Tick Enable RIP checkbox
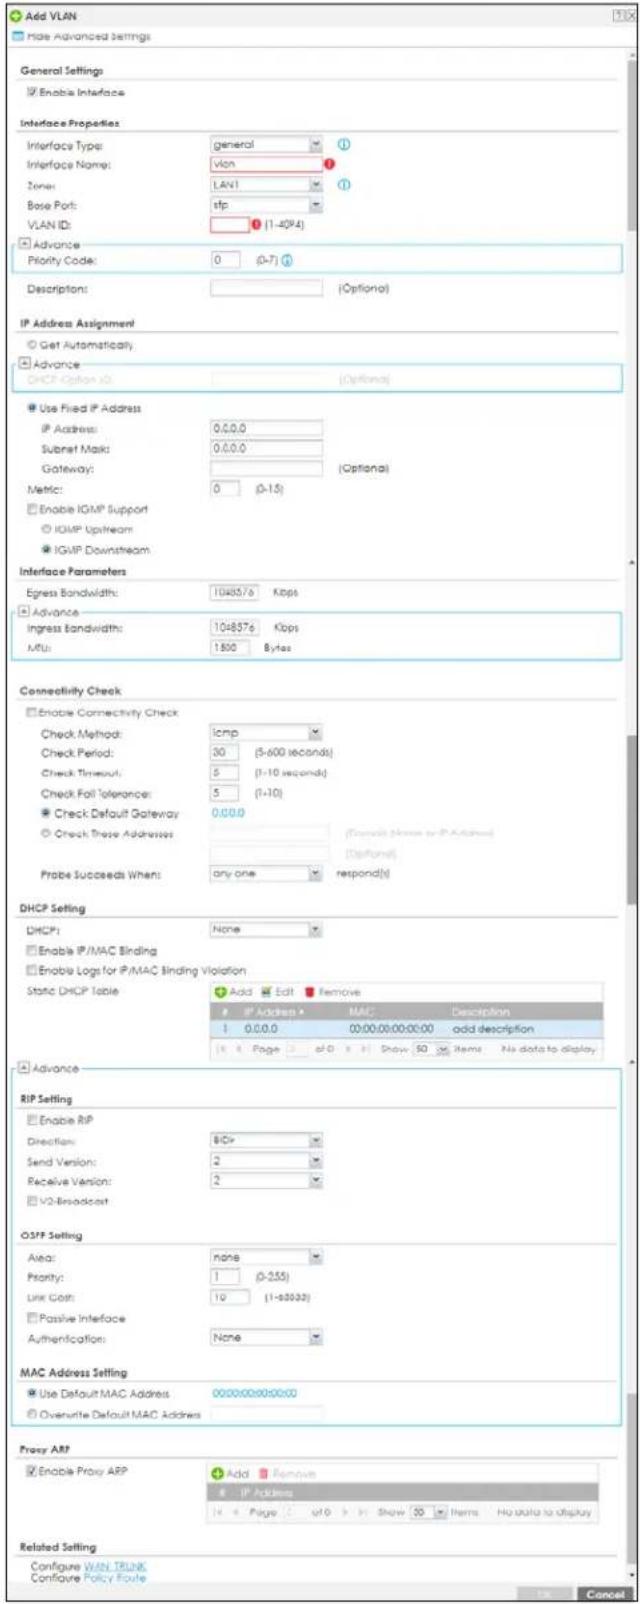640x1604 pixels. pyautogui.click(x=32, y=1120)
